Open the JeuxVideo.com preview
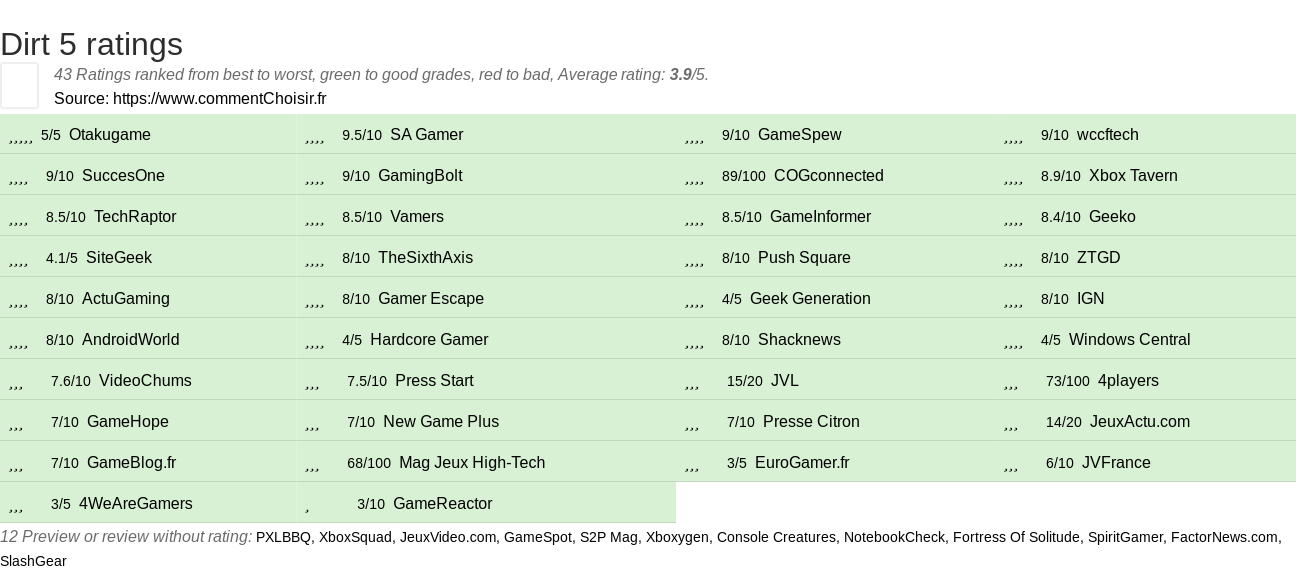Screen dimensions: 1296x572 click(x=448, y=537)
